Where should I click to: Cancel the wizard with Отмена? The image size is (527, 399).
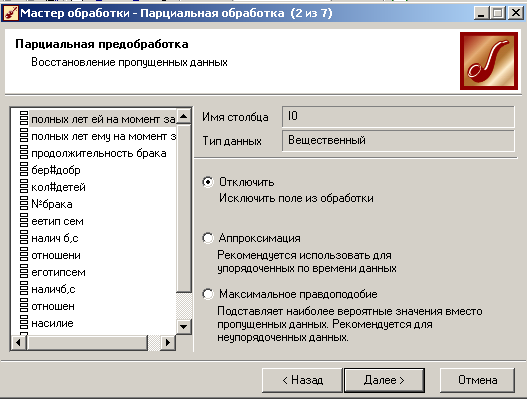(477, 380)
